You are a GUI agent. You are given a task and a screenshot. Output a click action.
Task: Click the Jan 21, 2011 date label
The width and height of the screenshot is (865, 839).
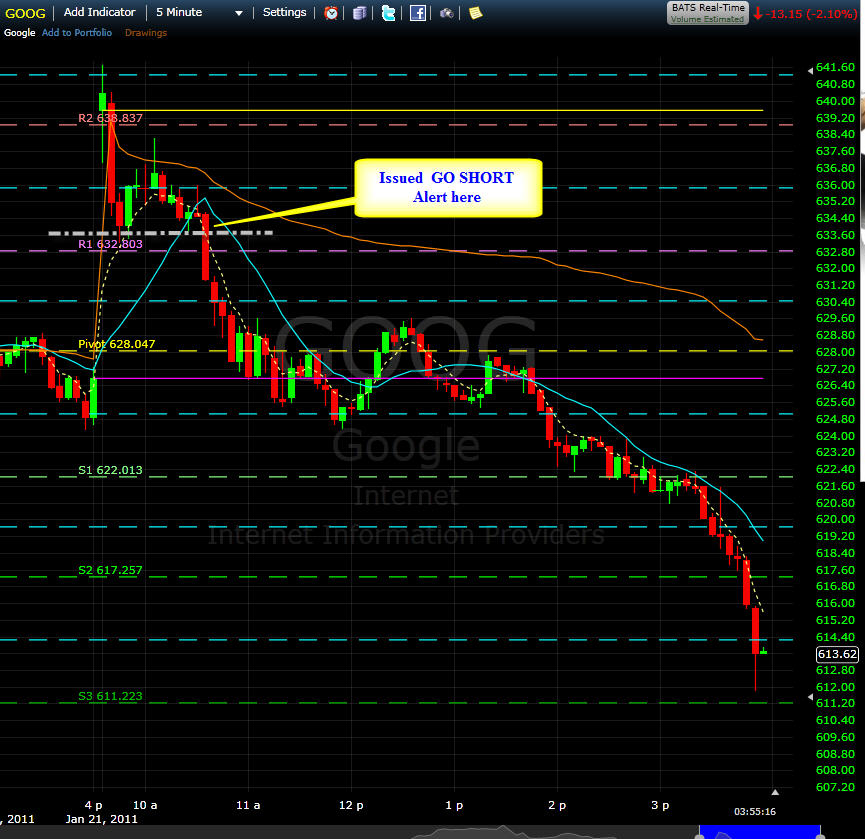click(102, 819)
